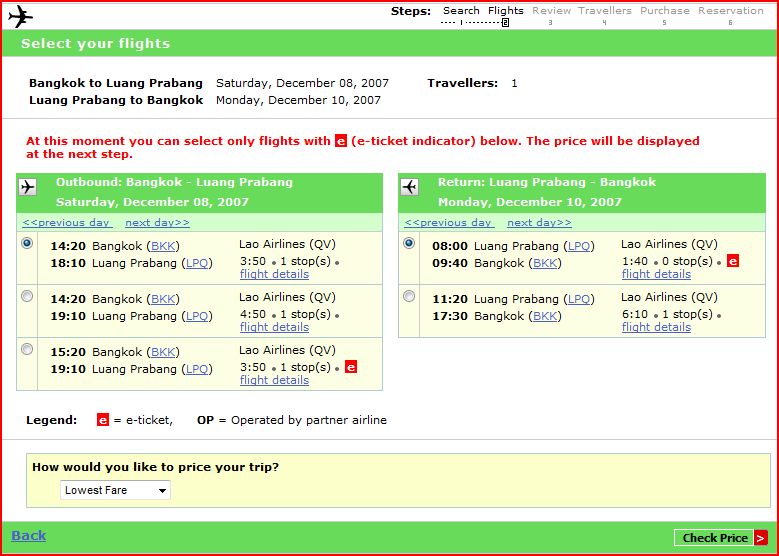Screen dimensions: 779x556
Task: Click BKK link on 14:20–18:10 outbound flight
Action: tap(163, 246)
